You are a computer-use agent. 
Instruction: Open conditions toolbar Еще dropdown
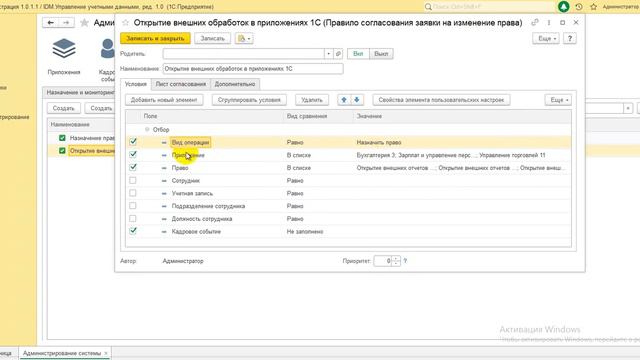click(x=558, y=100)
